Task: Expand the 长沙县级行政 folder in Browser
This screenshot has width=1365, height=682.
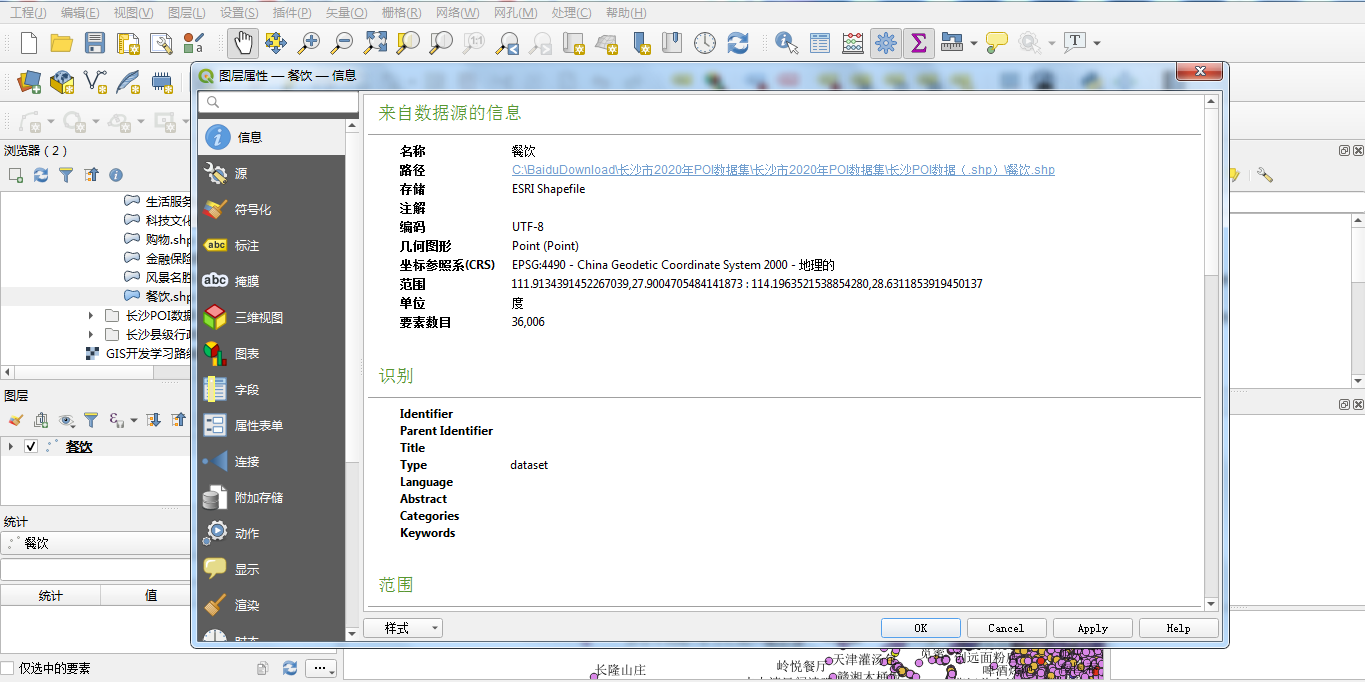Action: [x=93, y=334]
